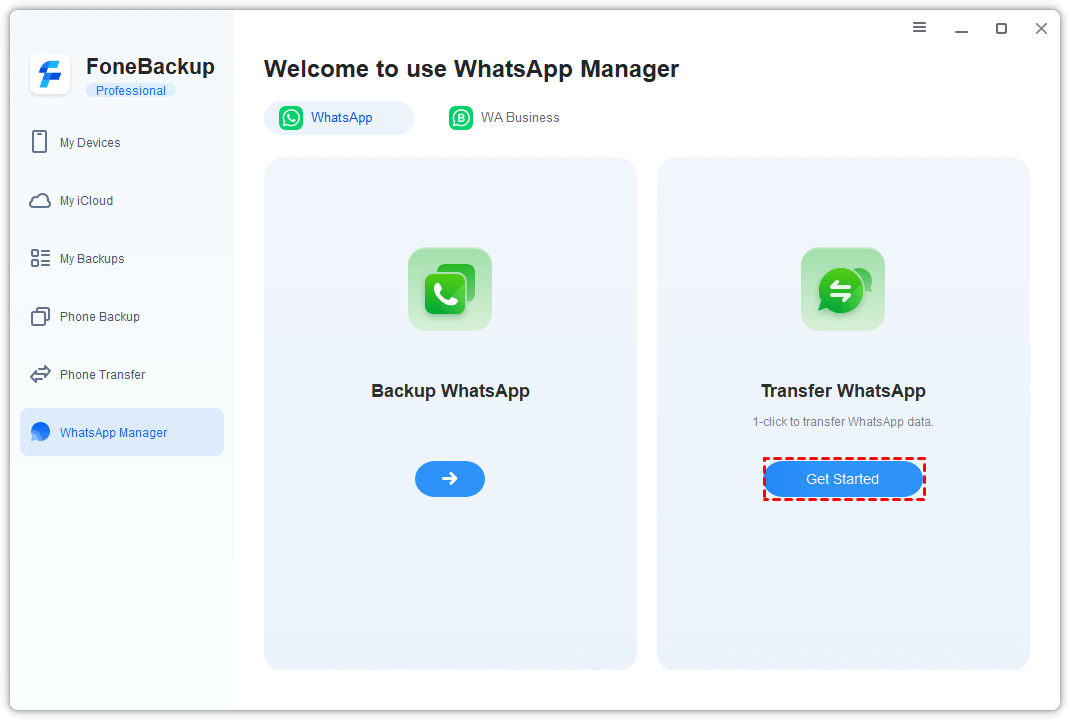Click the Backup WhatsApp phone card icon
1070x720 pixels.
tap(450, 289)
